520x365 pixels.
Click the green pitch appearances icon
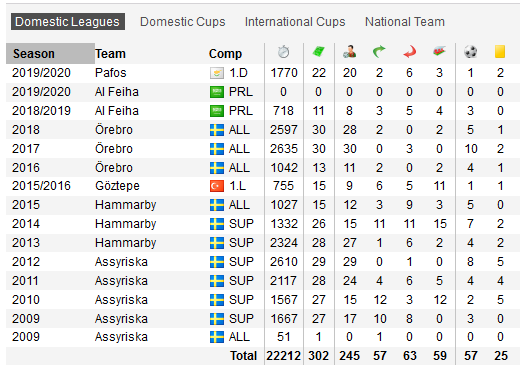coord(318,52)
